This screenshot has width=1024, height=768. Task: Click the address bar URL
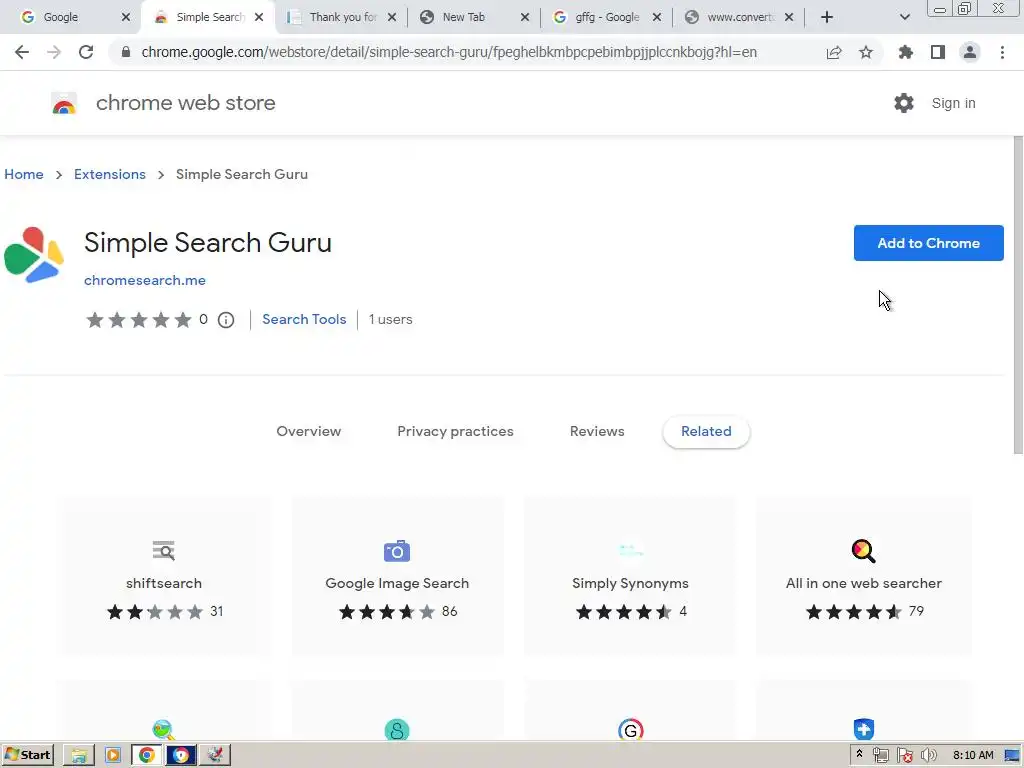pyautogui.click(x=449, y=52)
